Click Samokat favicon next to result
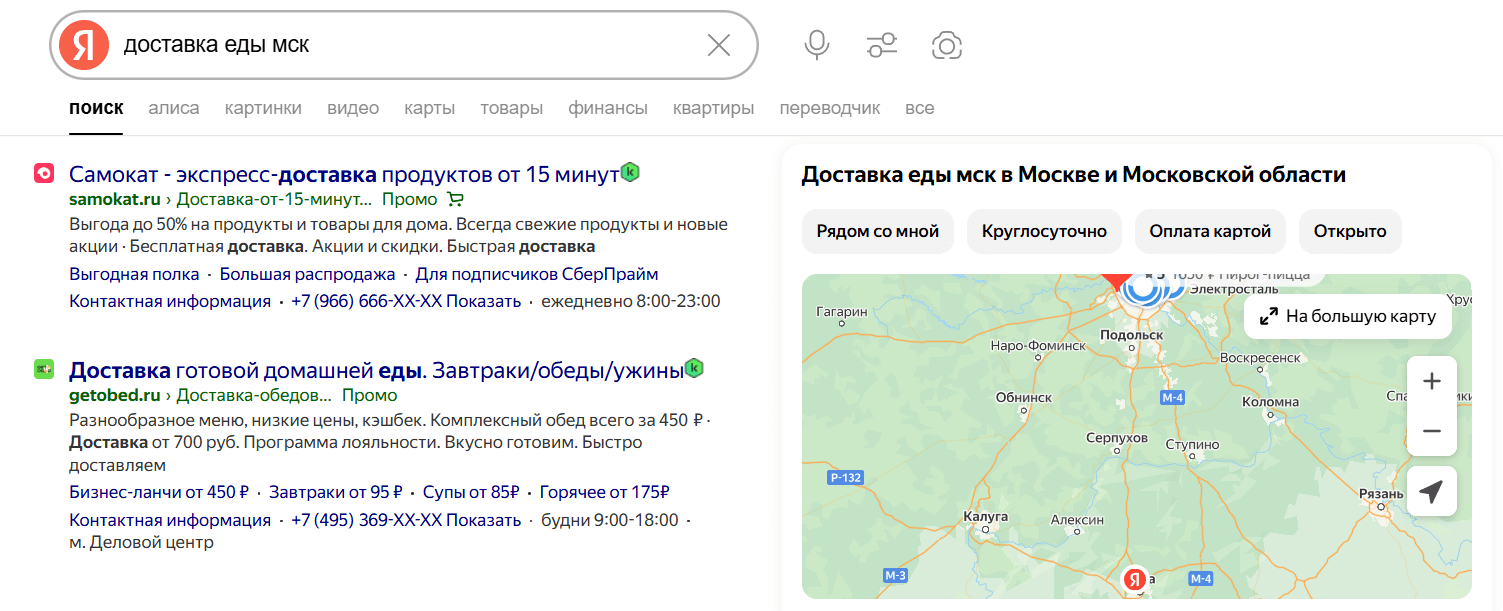 [44, 173]
